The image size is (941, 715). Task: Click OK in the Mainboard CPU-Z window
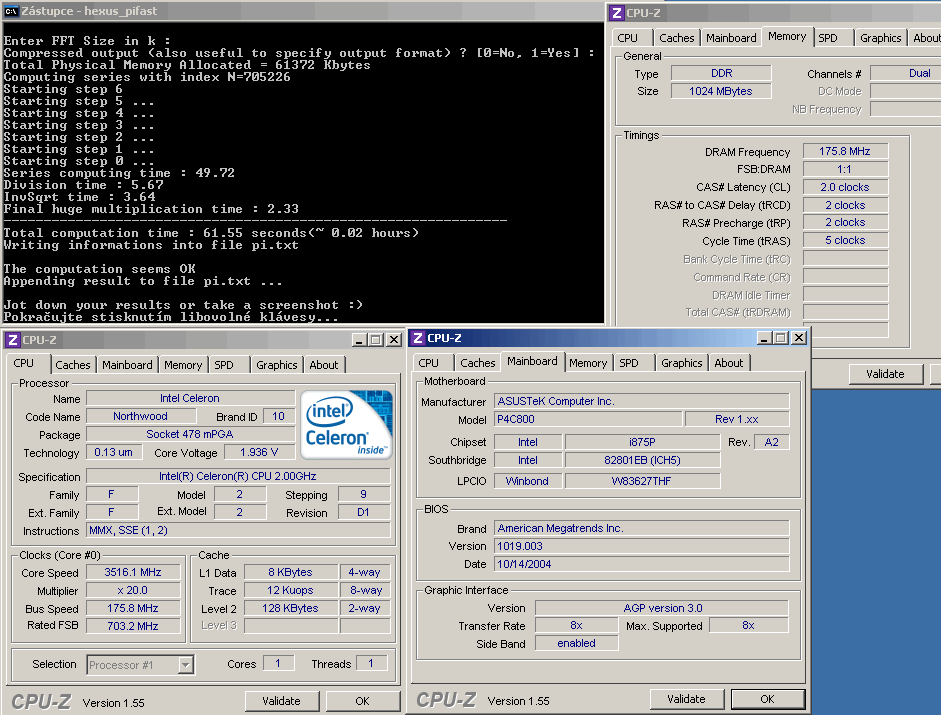coord(768,699)
